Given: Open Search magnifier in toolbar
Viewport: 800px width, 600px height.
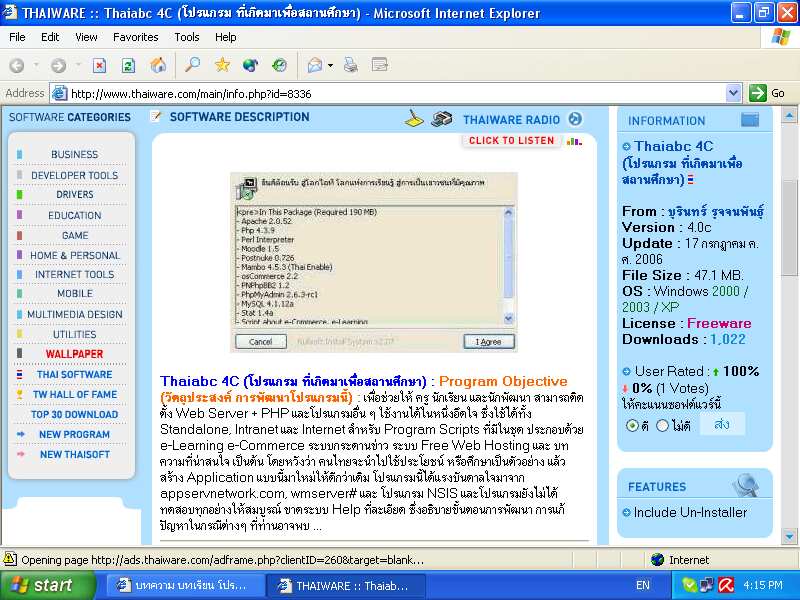Looking at the screenshot, I should 192,65.
